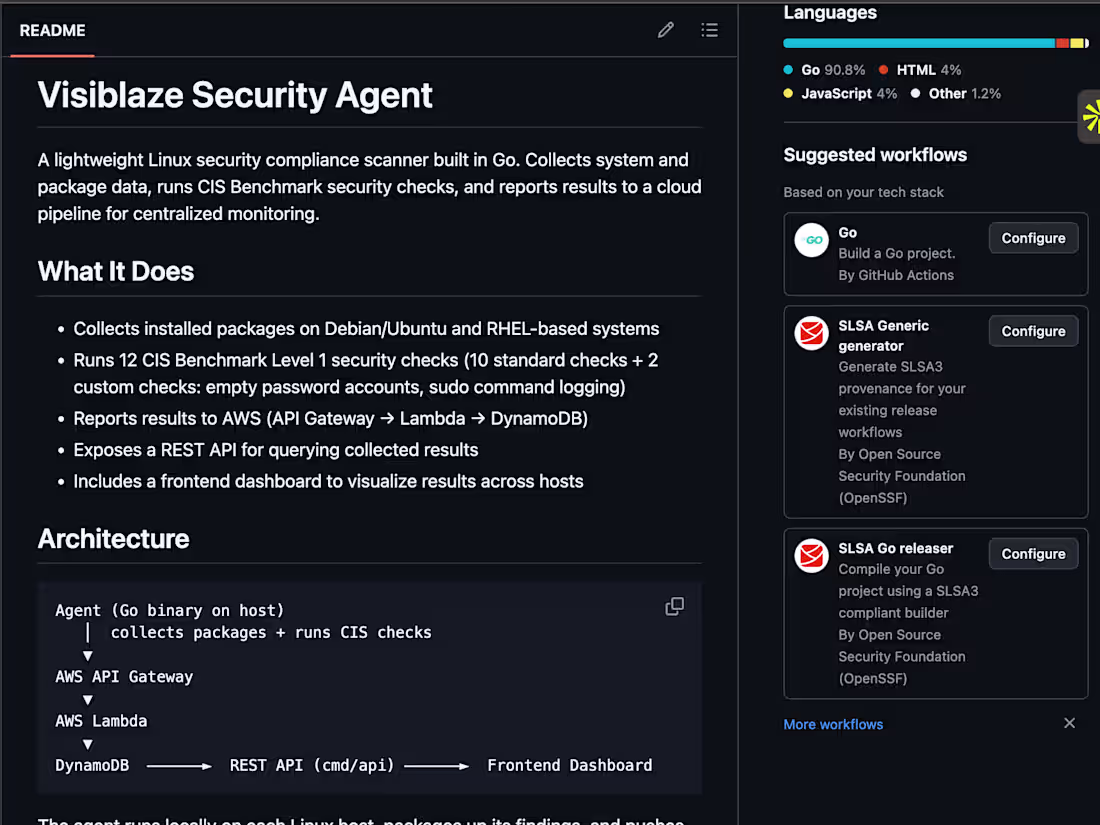Click the 'Exposes a REST API' bullet
1100x825 pixels.
pyautogui.click(x=276, y=450)
